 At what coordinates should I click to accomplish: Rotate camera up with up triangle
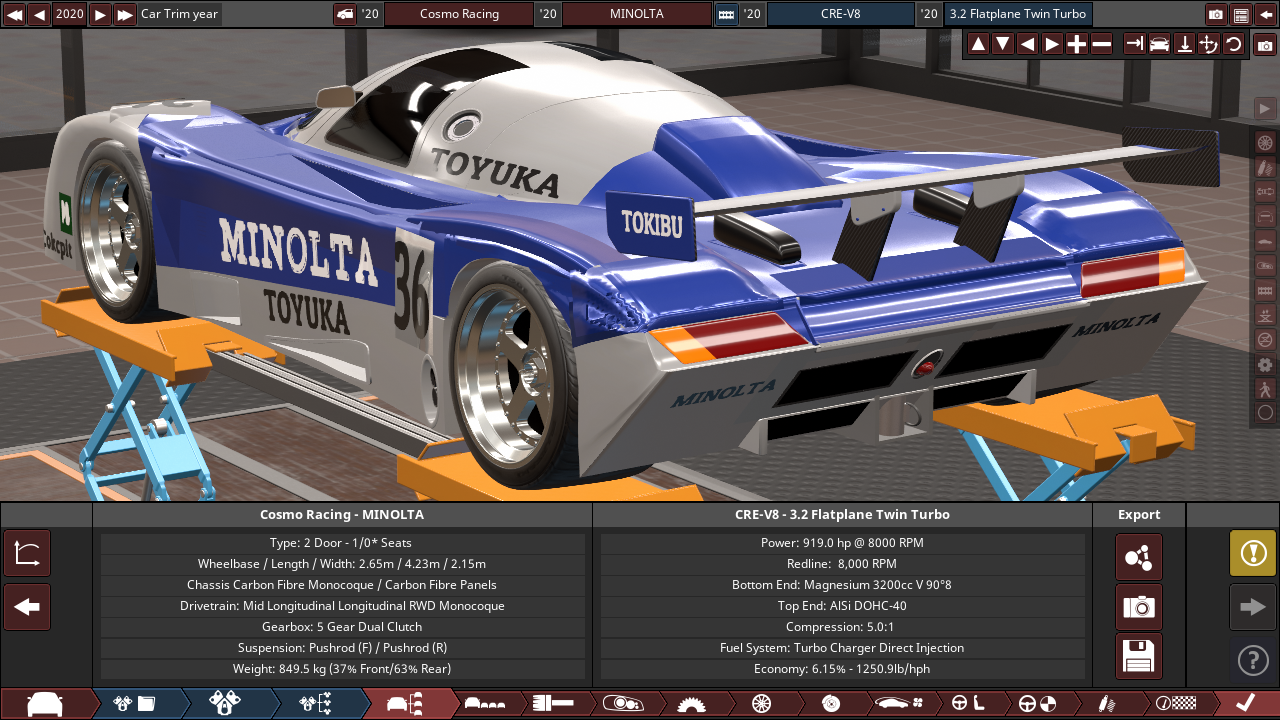pyautogui.click(x=978, y=44)
